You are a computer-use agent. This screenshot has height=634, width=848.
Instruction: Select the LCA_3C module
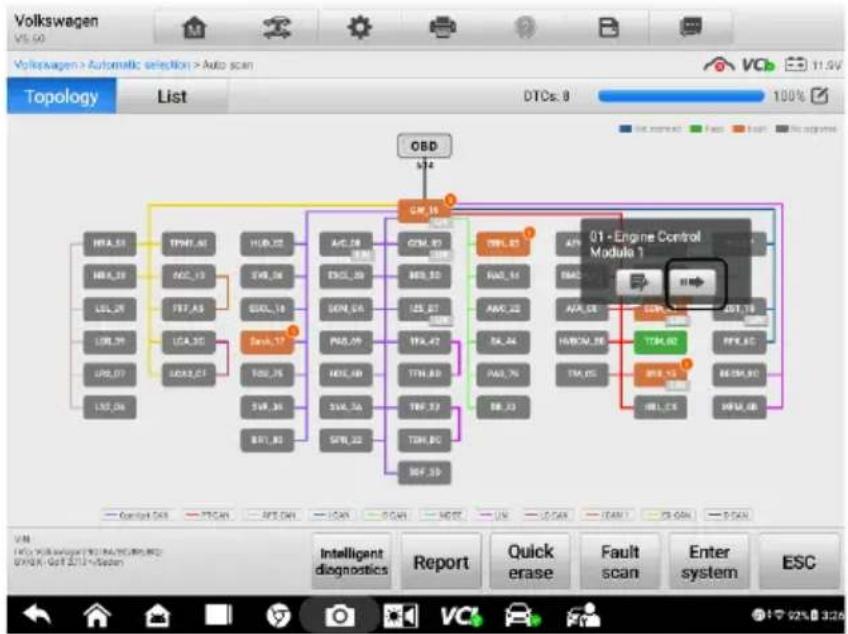[189, 342]
